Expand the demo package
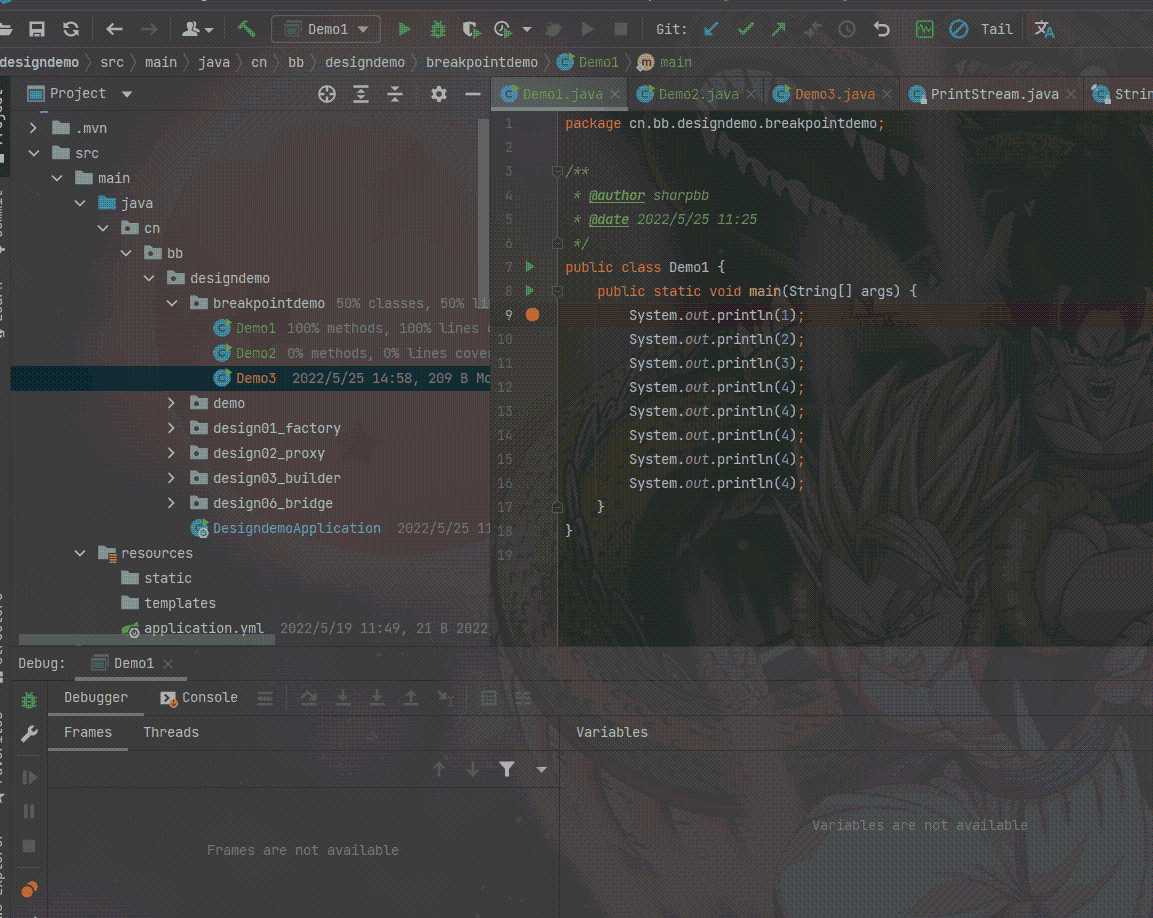Screen dimensions: 1153x918 [x=171, y=403]
